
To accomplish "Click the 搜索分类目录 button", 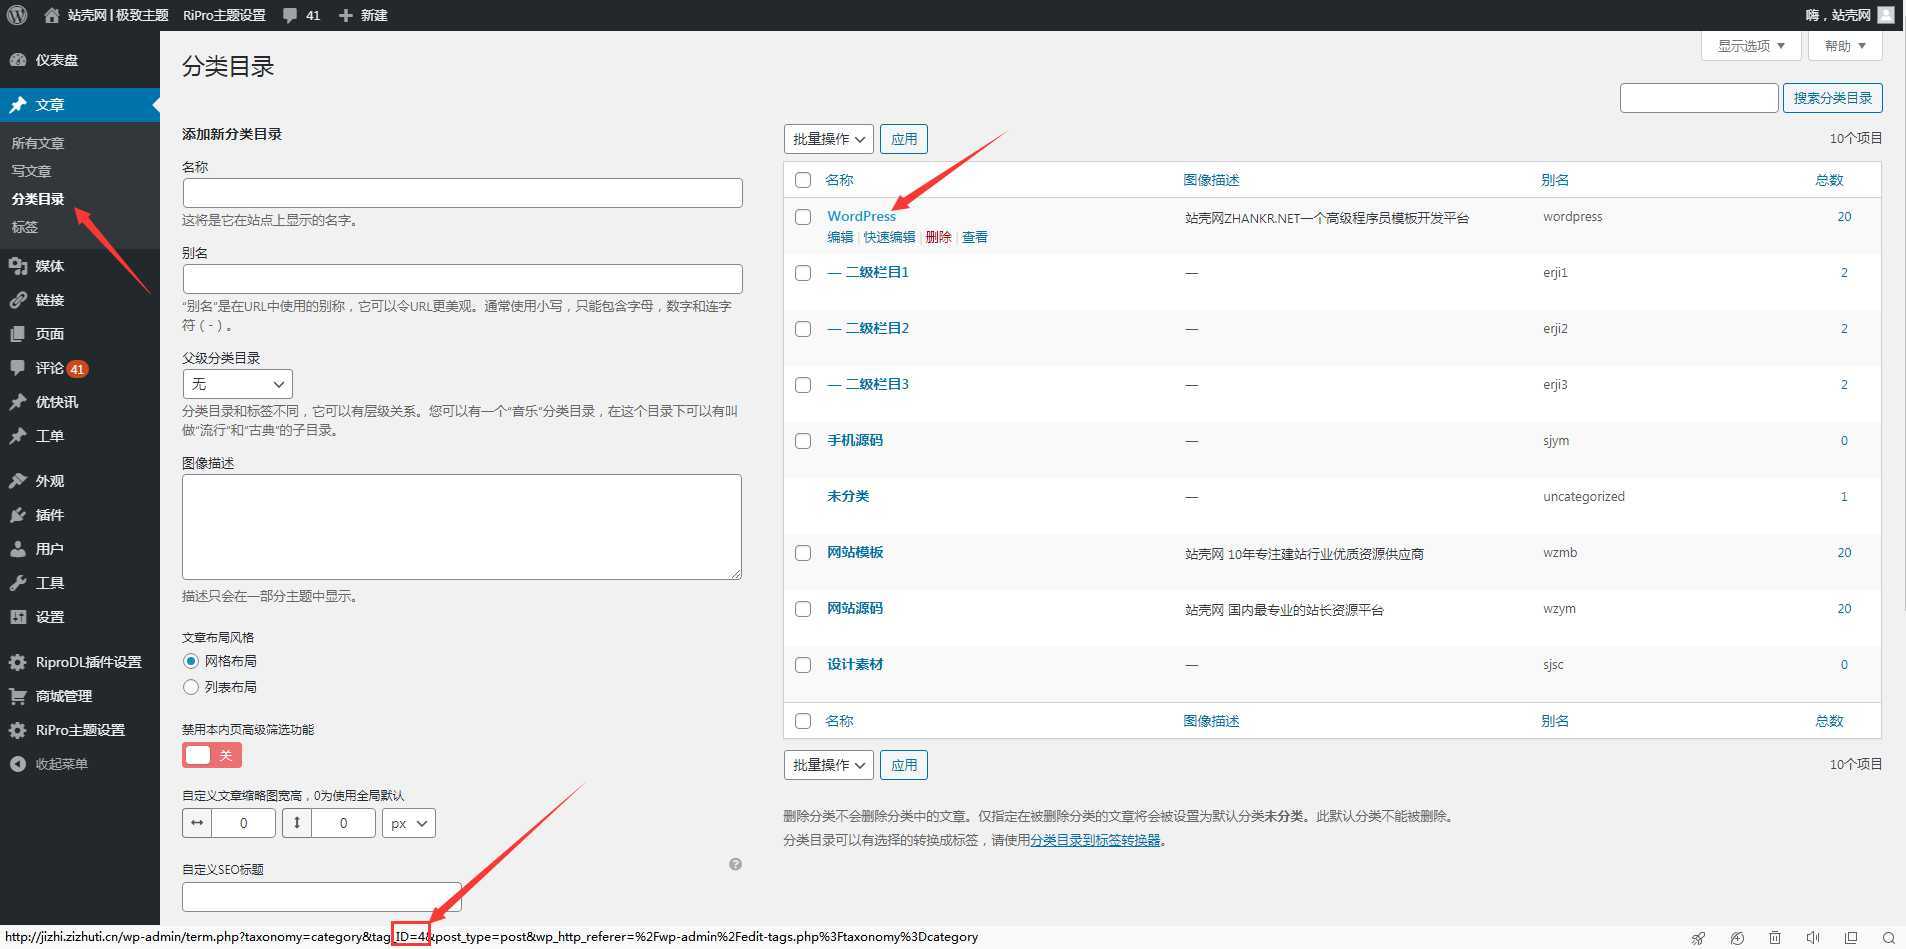I will coord(1832,98).
